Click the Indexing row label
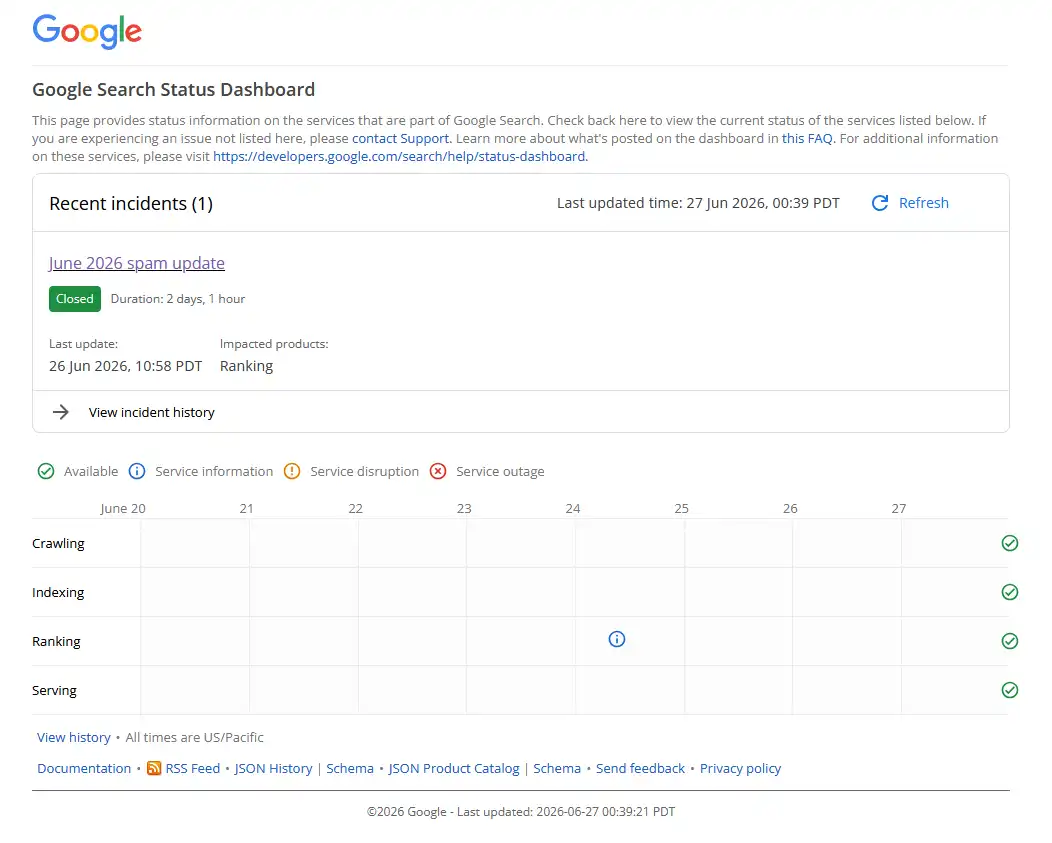This screenshot has height=843, width=1052. click(x=58, y=592)
